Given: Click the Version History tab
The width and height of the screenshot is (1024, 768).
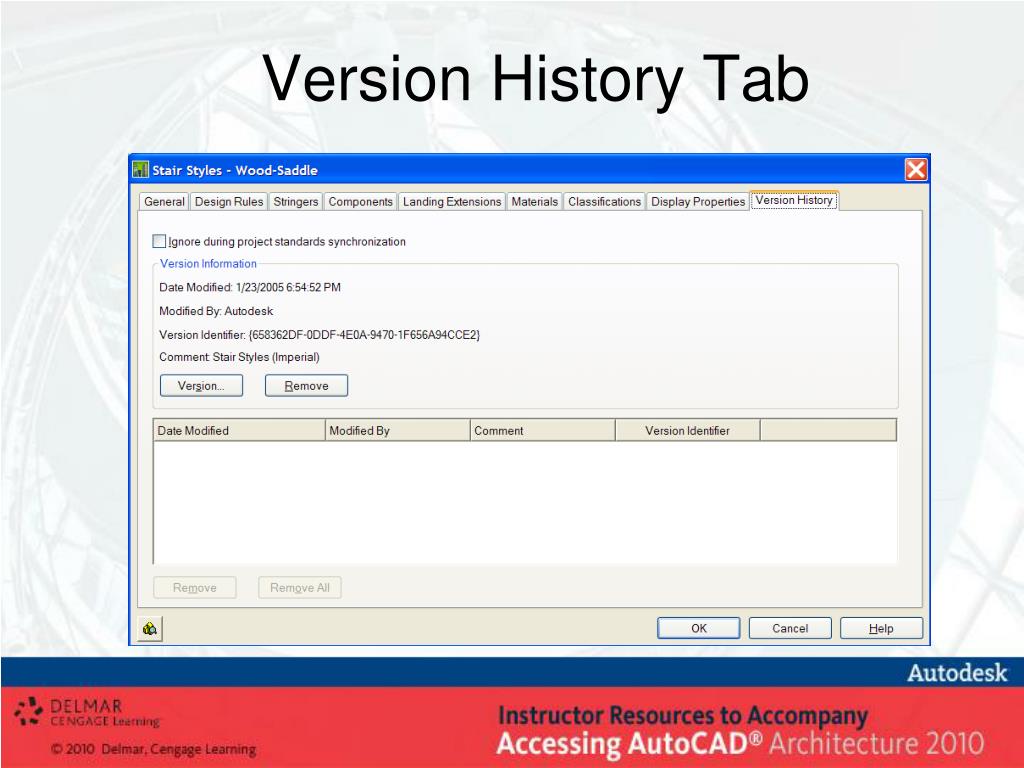Looking at the screenshot, I should pos(793,200).
